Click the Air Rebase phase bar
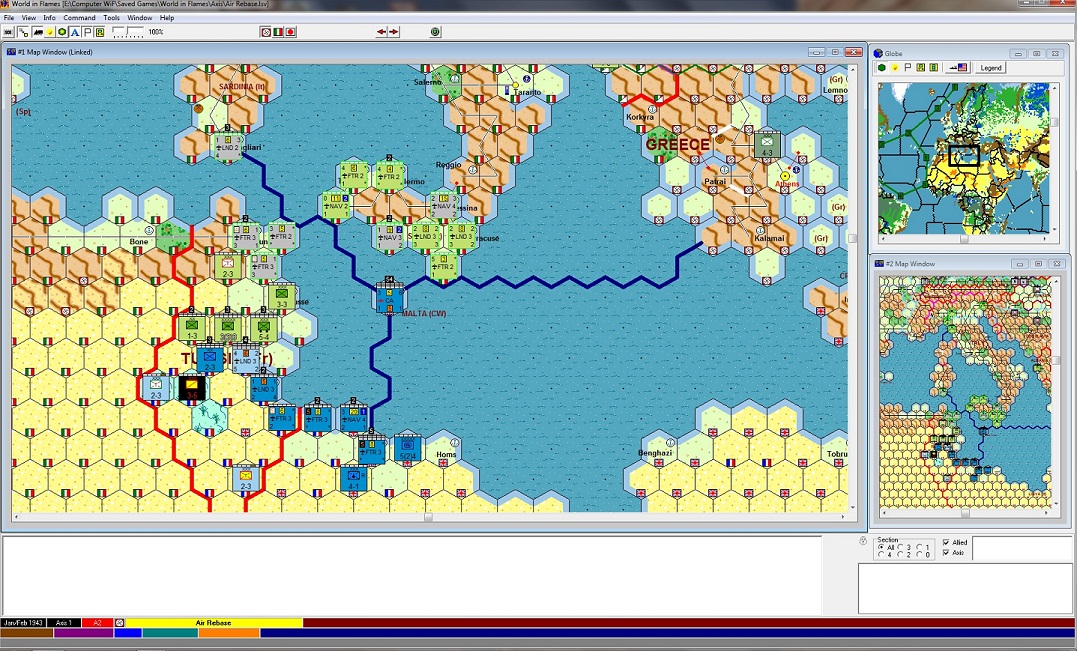The image size is (1077, 651). point(214,623)
